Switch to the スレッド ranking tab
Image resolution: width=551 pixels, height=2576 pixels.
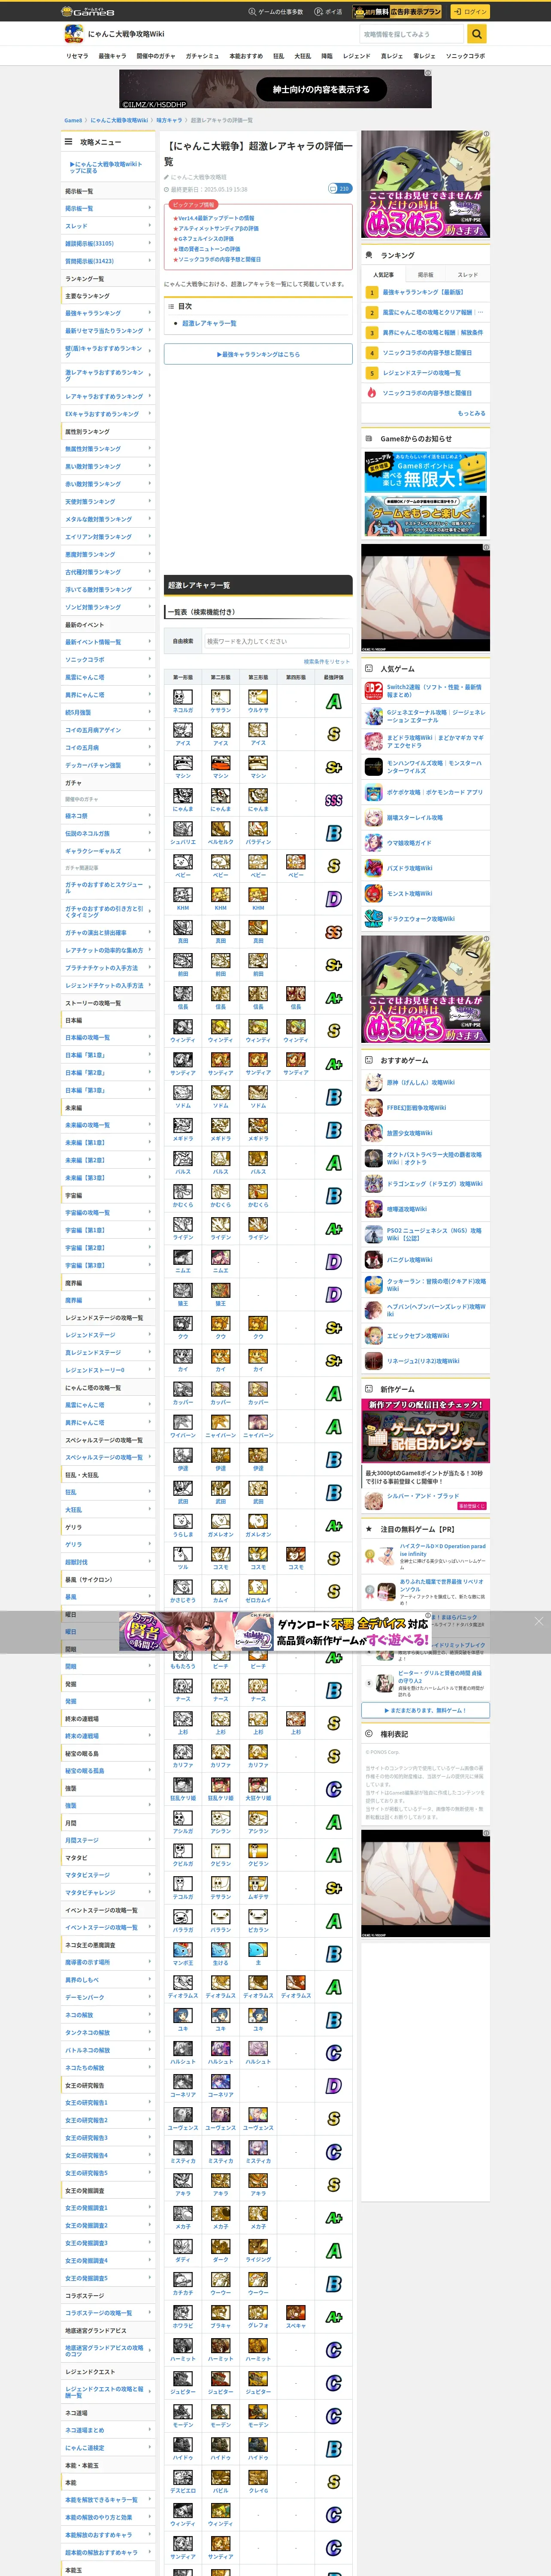coord(468,274)
